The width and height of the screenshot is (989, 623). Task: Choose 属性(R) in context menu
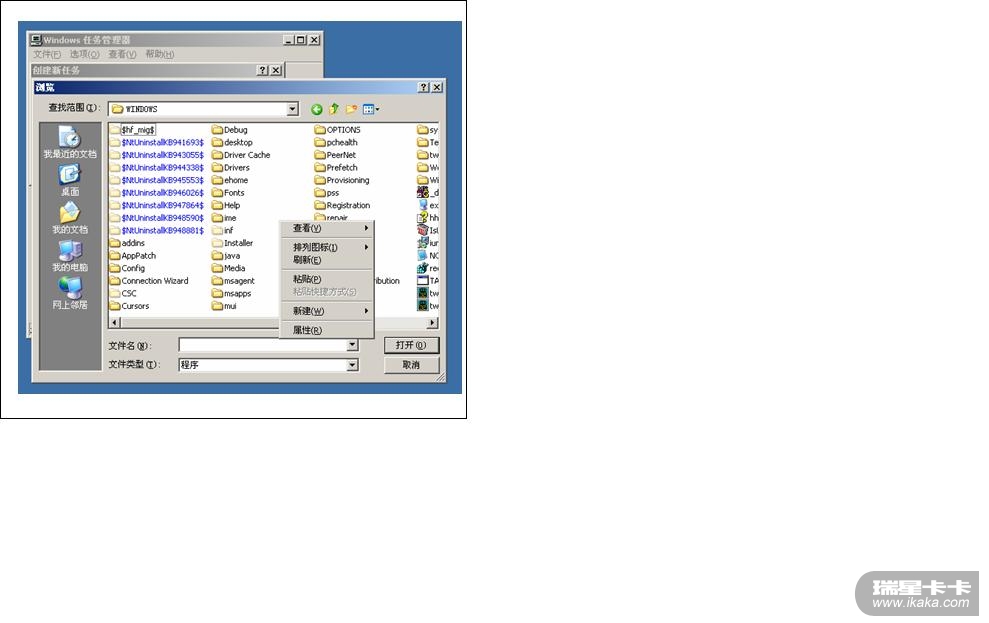click(327, 330)
